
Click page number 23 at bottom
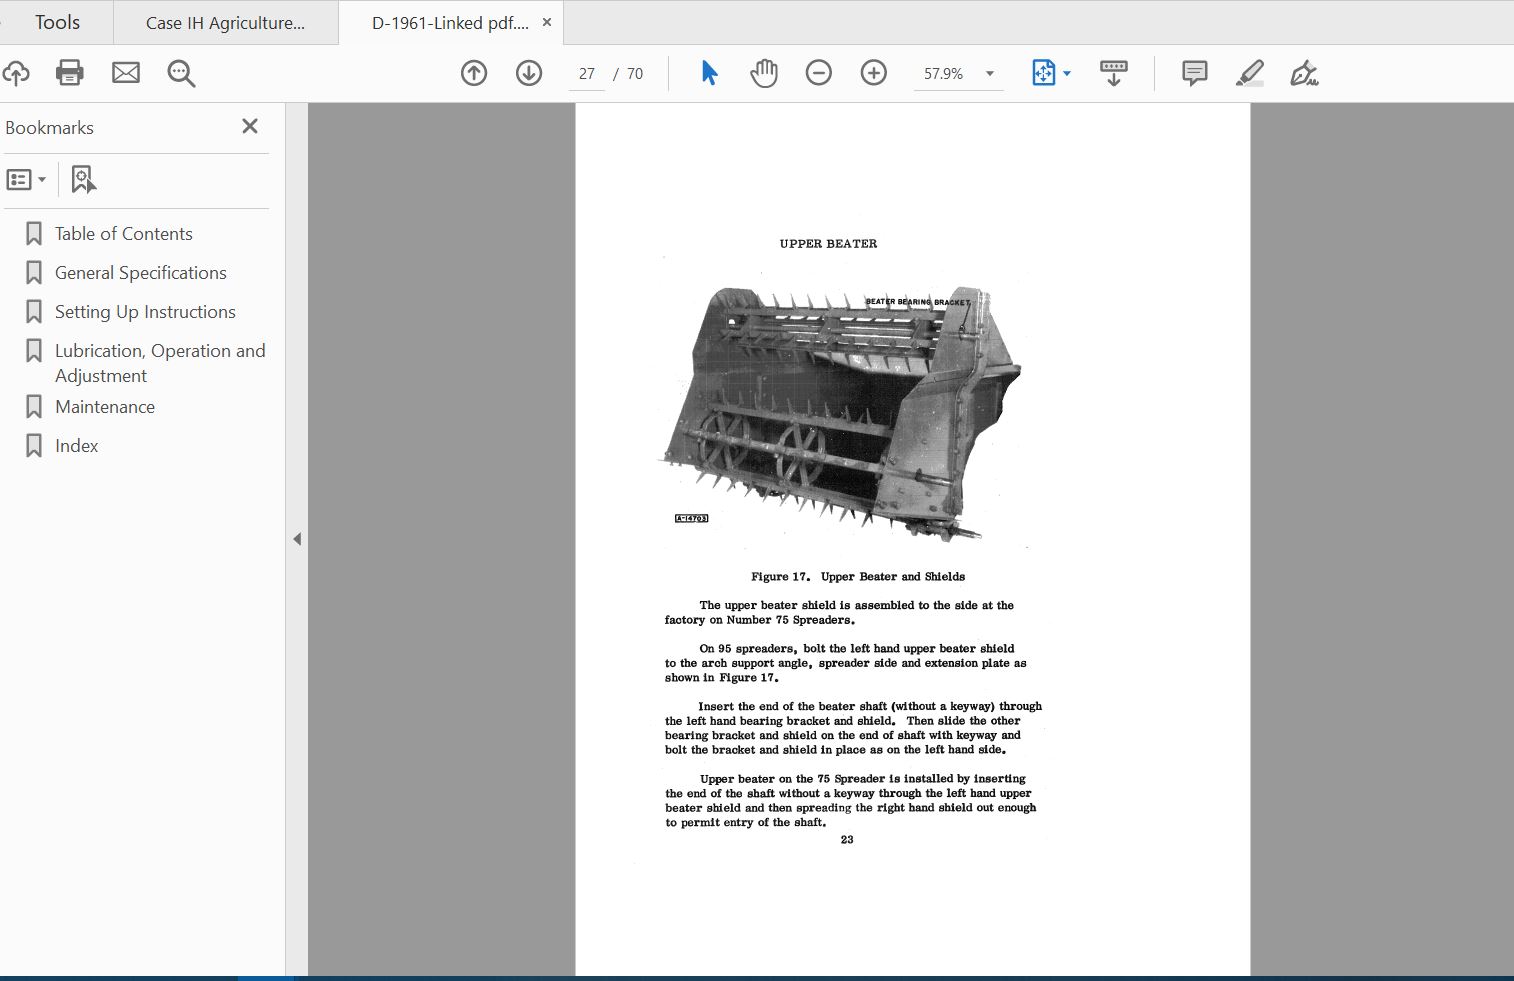pos(847,840)
